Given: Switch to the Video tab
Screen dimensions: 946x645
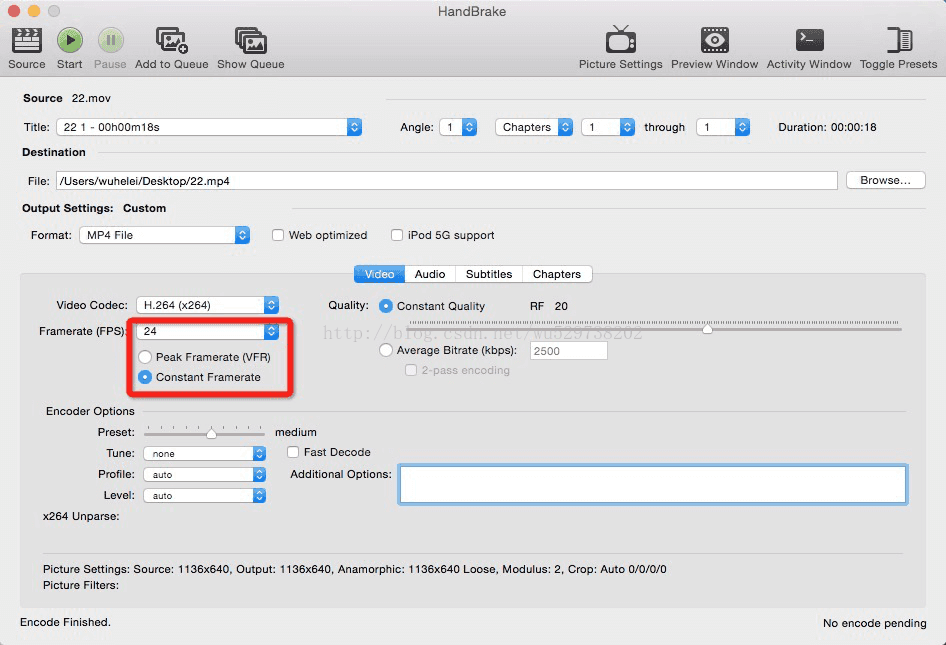Looking at the screenshot, I should click(x=379, y=274).
